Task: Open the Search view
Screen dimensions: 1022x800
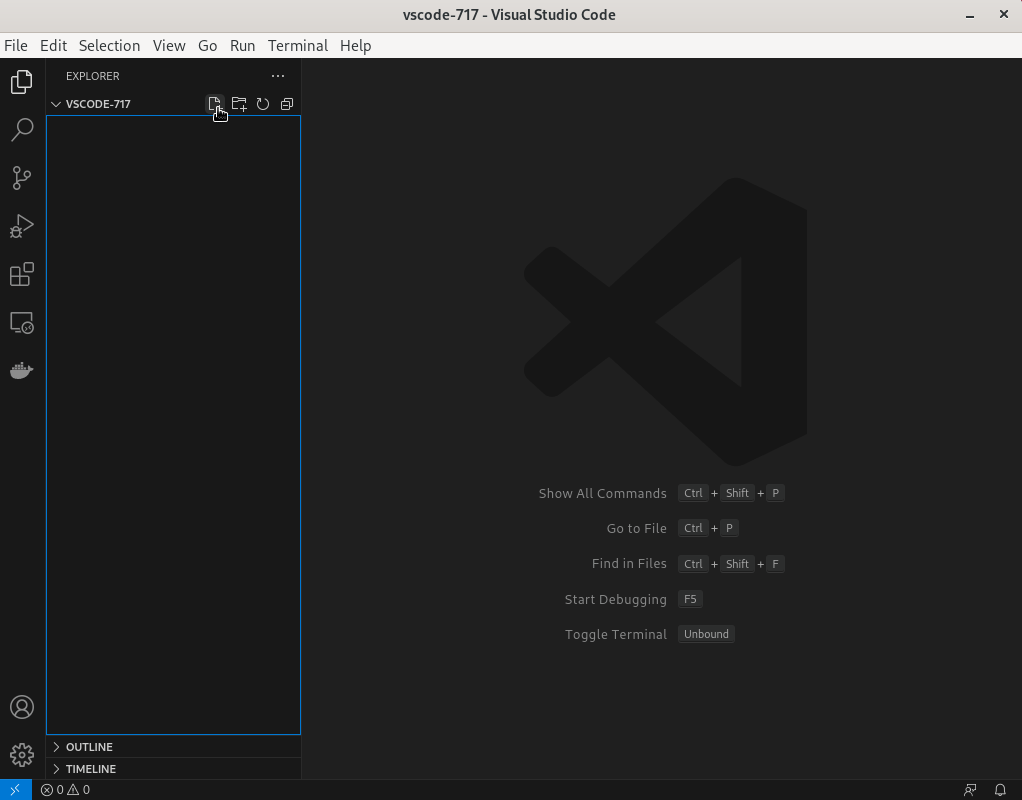Action: (22, 130)
